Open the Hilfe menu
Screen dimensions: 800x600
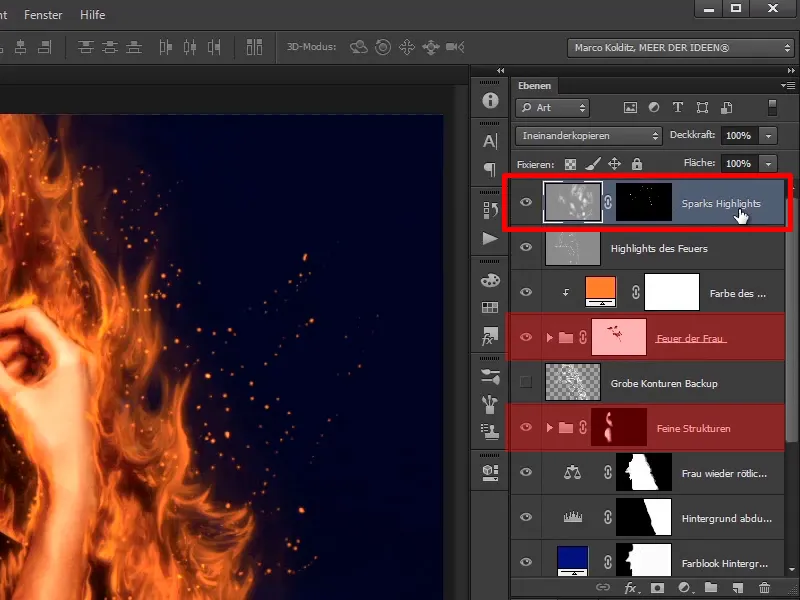click(x=92, y=15)
